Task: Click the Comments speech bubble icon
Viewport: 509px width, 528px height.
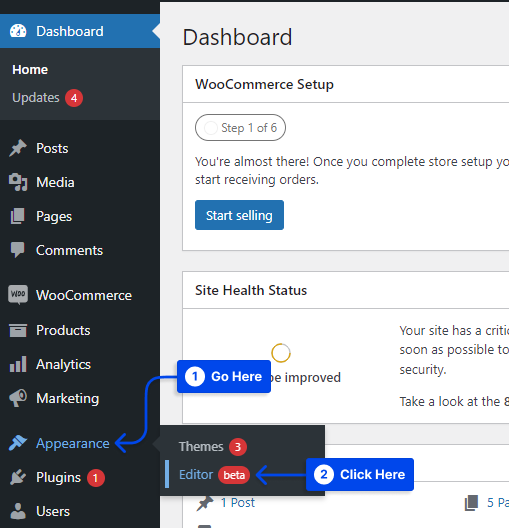Action: (x=18, y=250)
